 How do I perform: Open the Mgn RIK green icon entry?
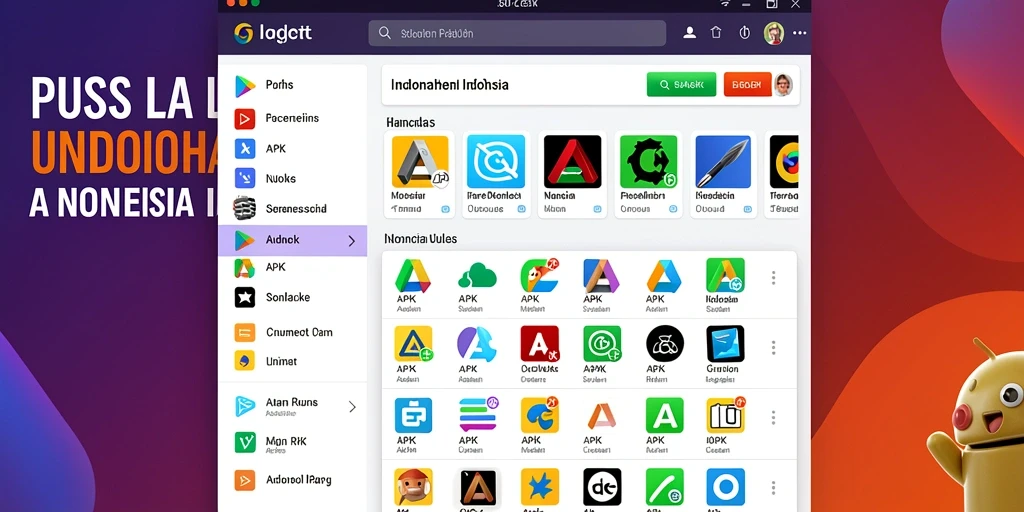(244, 442)
